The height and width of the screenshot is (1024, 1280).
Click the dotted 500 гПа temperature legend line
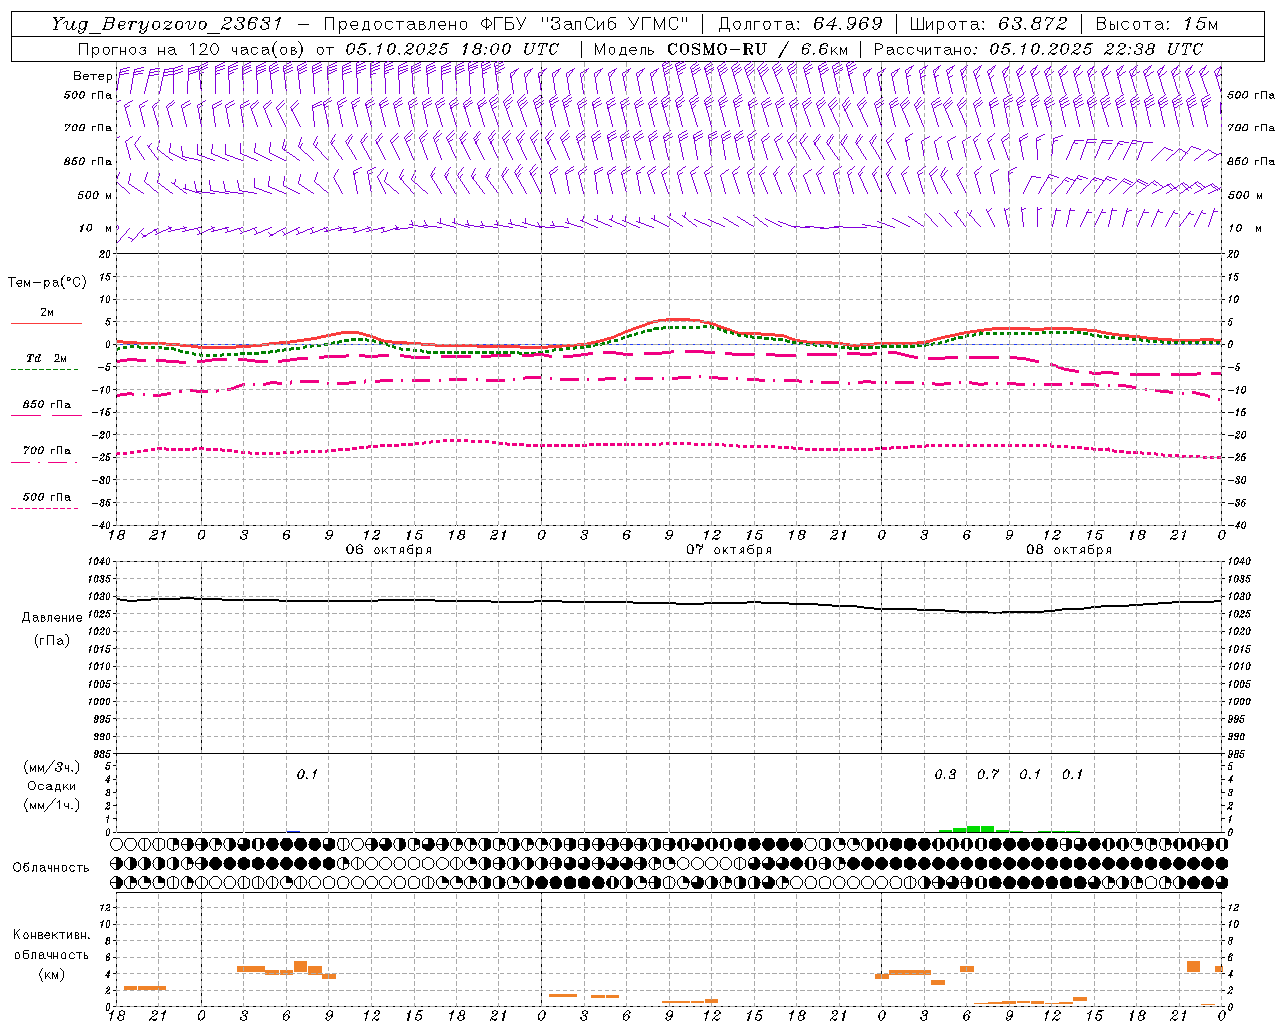click(44, 508)
